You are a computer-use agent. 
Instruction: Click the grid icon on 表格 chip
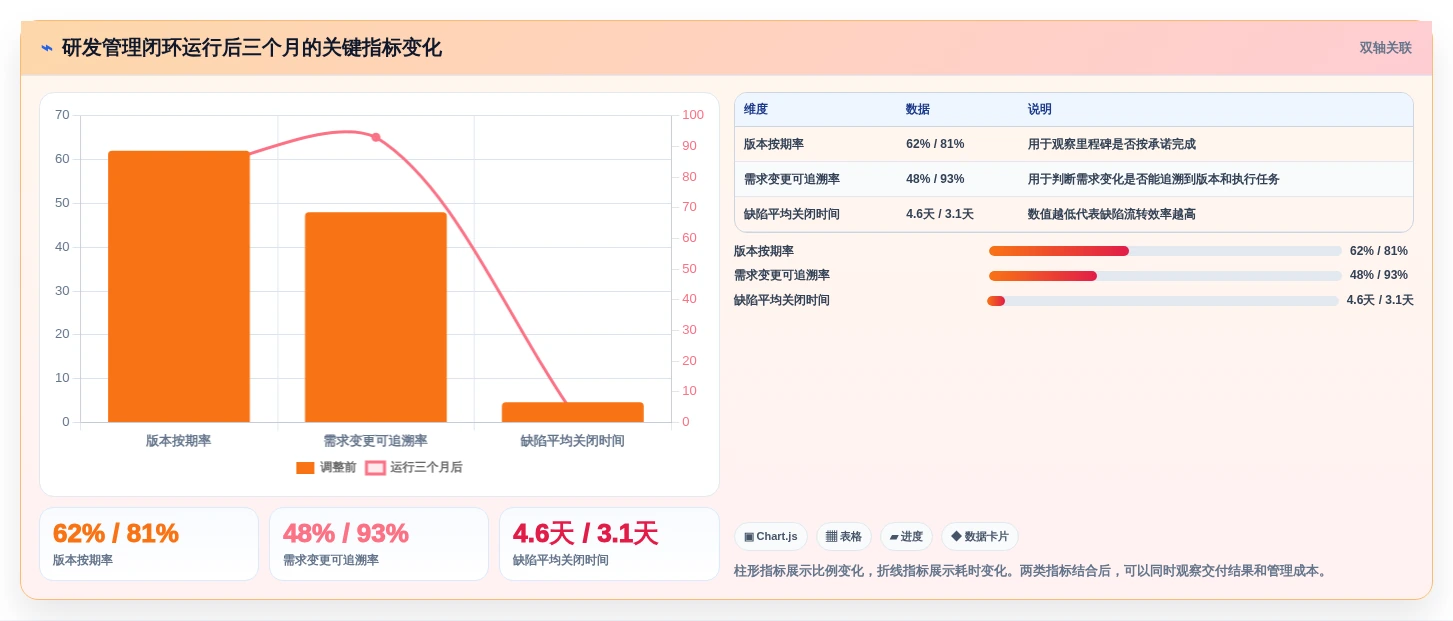click(831, 537)
